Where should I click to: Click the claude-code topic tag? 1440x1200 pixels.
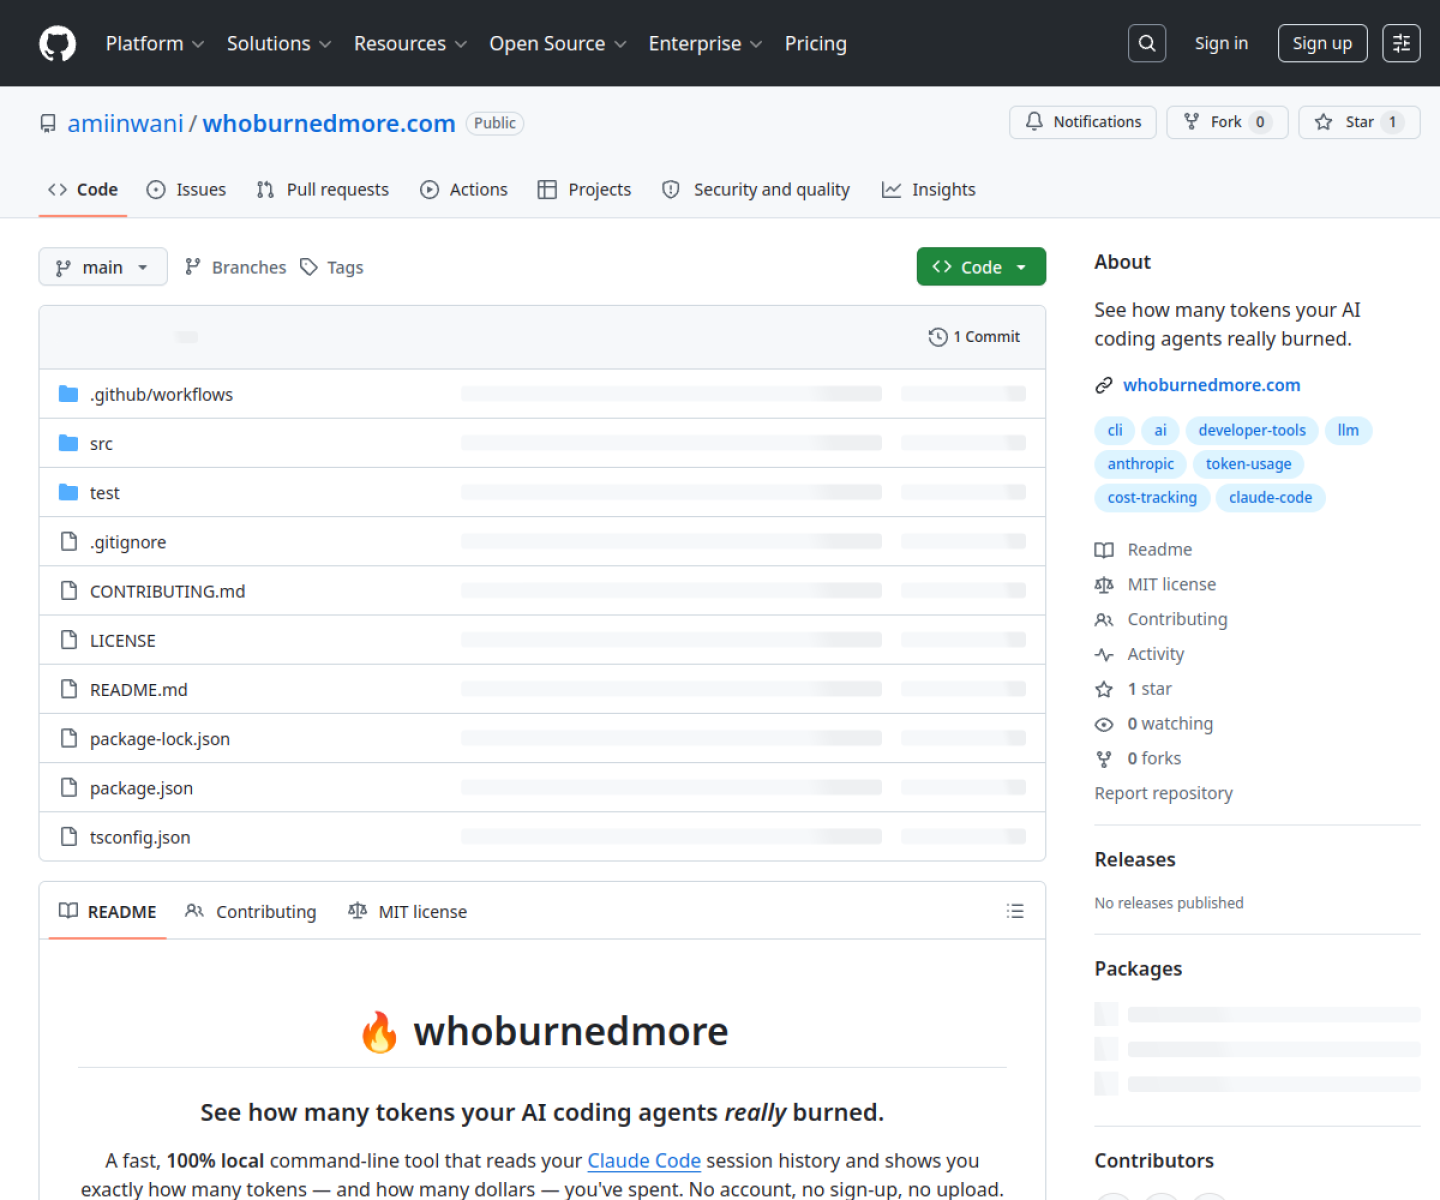coord(1270,497)
